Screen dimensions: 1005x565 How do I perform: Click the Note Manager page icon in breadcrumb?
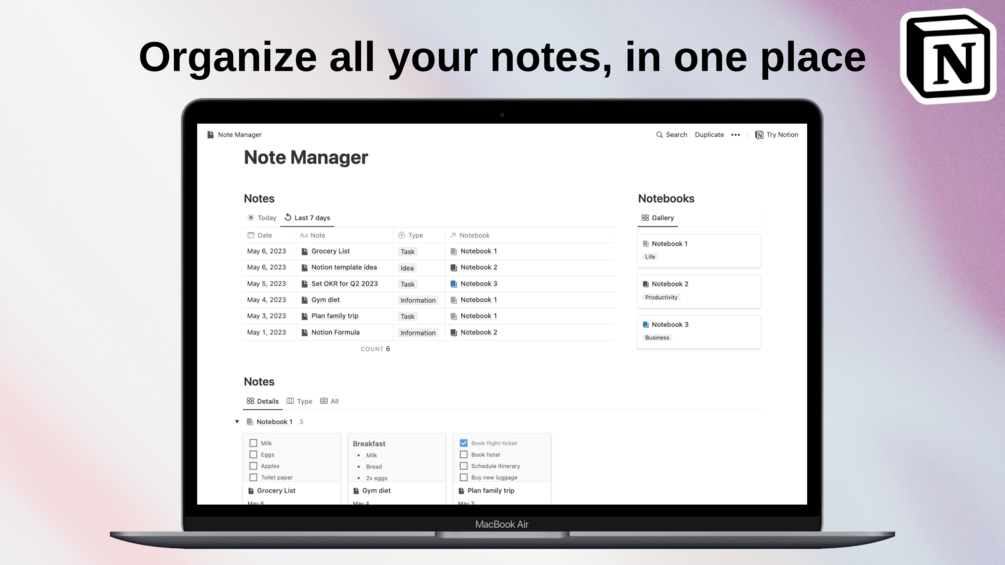[x=210, y=135]
